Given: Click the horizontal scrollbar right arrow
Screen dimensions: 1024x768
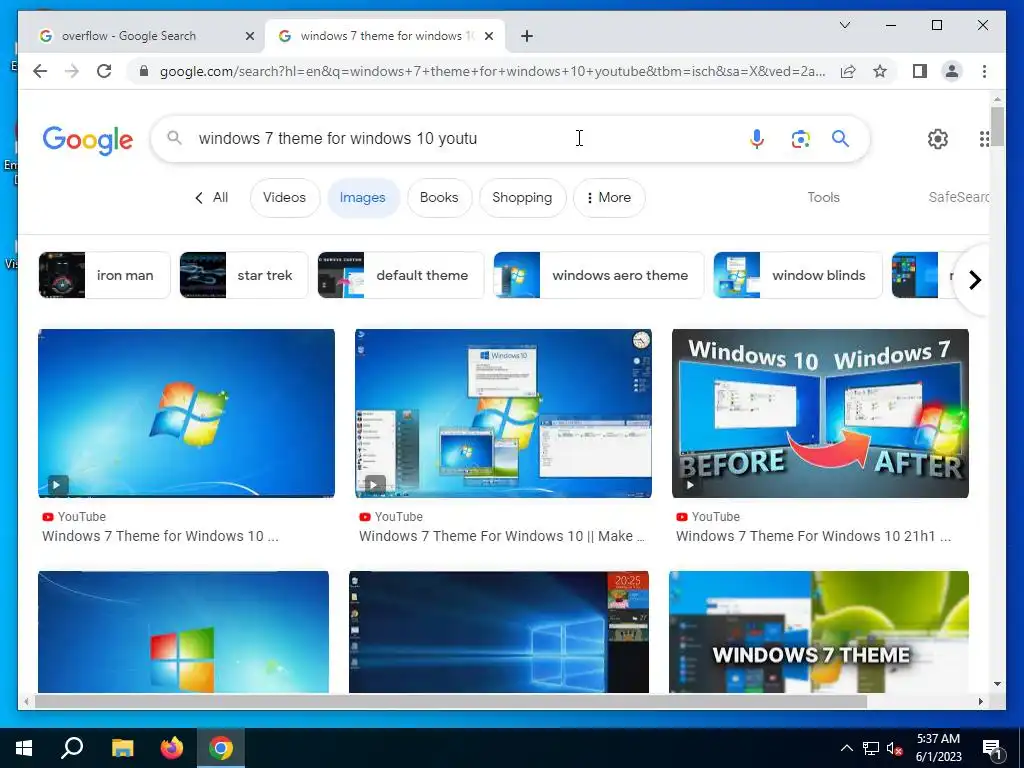Looking at the screenshot, I should tap(980, 701).
